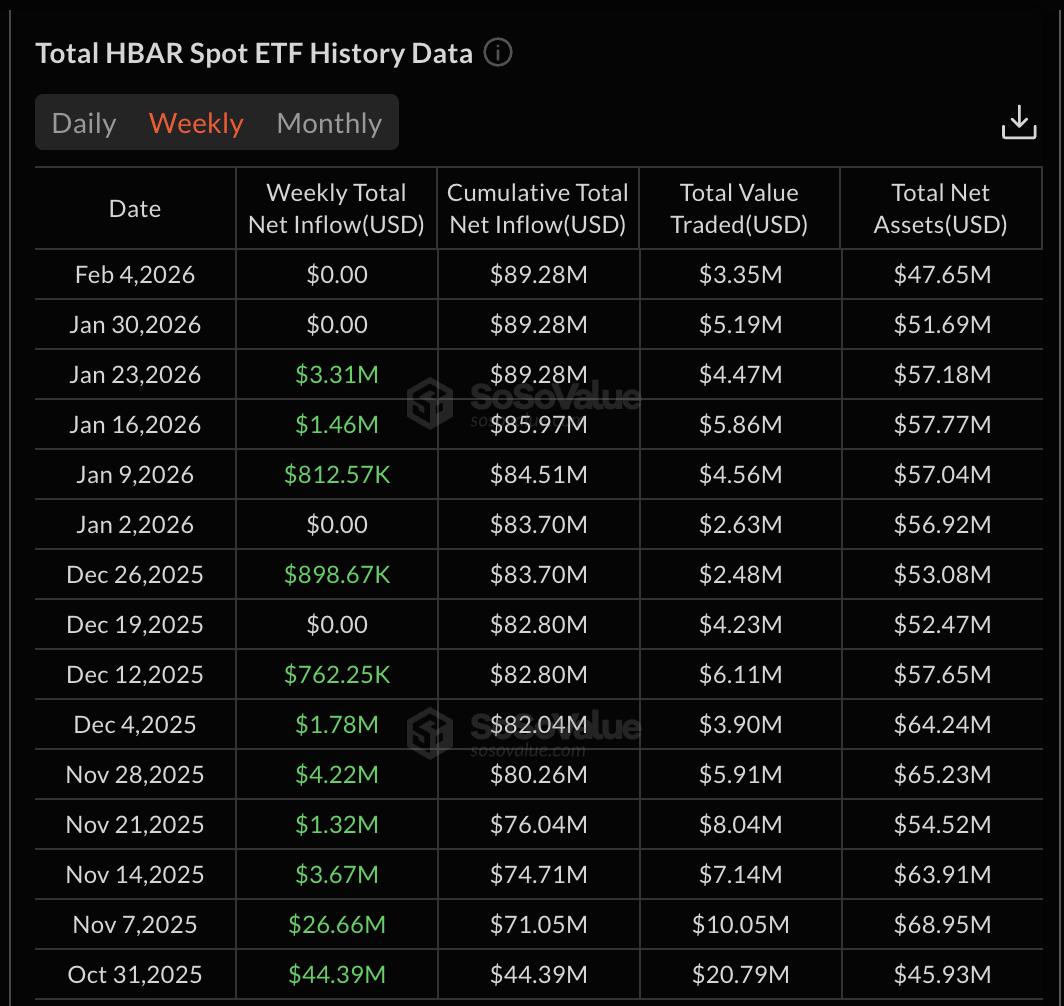Viewport: 1064px width, 1006px height.
Task: Click the download arrow icon at top right
Action: [1020, 121]
